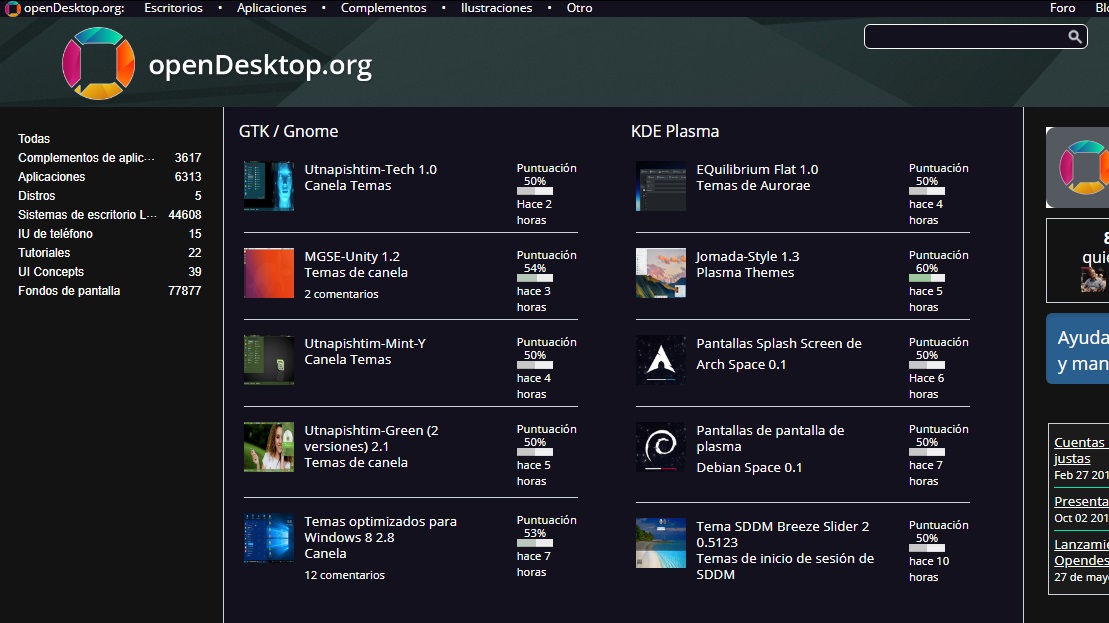Click the Debian Space swirl icon

pos(661,447)
